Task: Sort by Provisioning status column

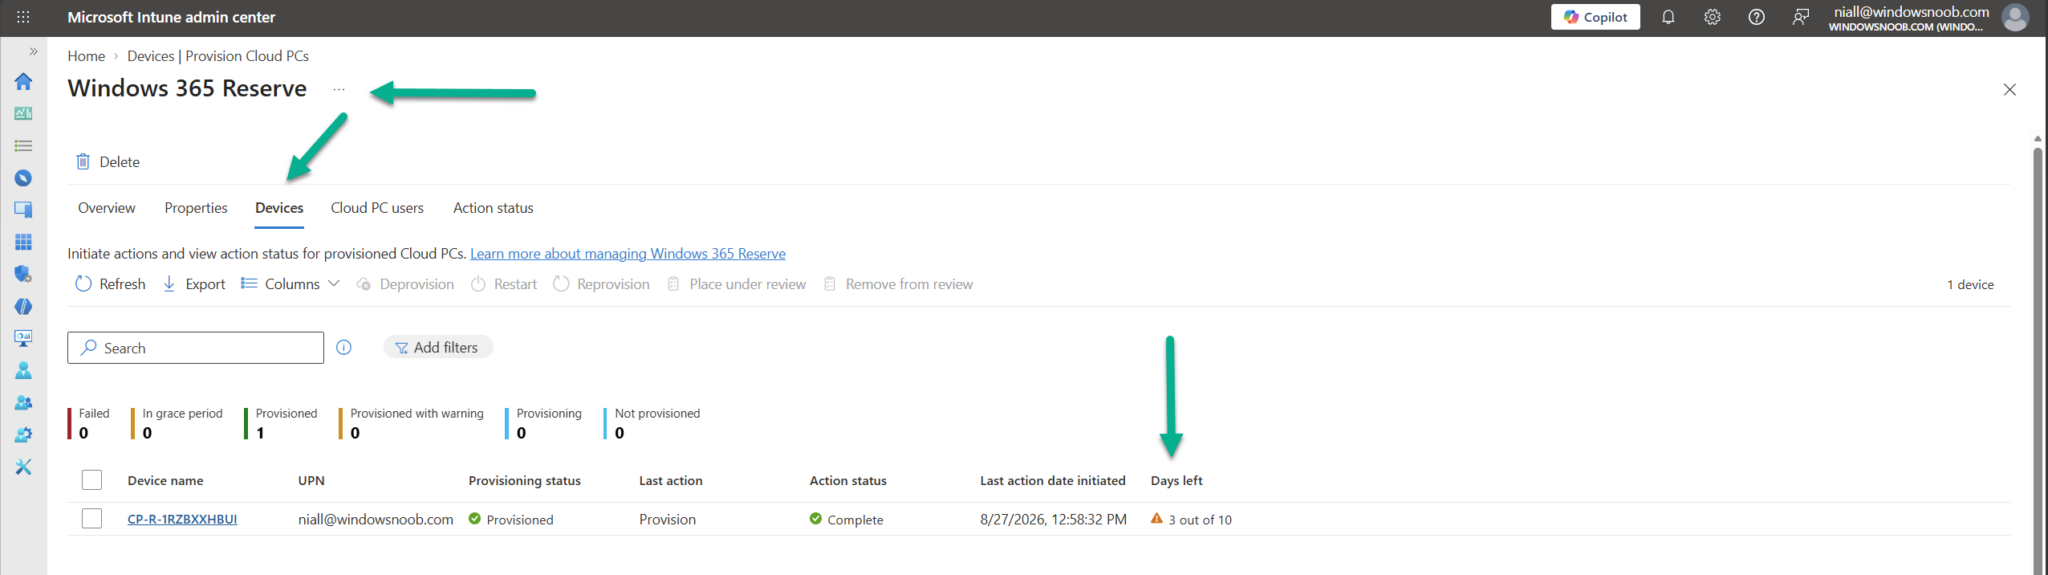Action: pyautogui.click(x=524, y=481)
